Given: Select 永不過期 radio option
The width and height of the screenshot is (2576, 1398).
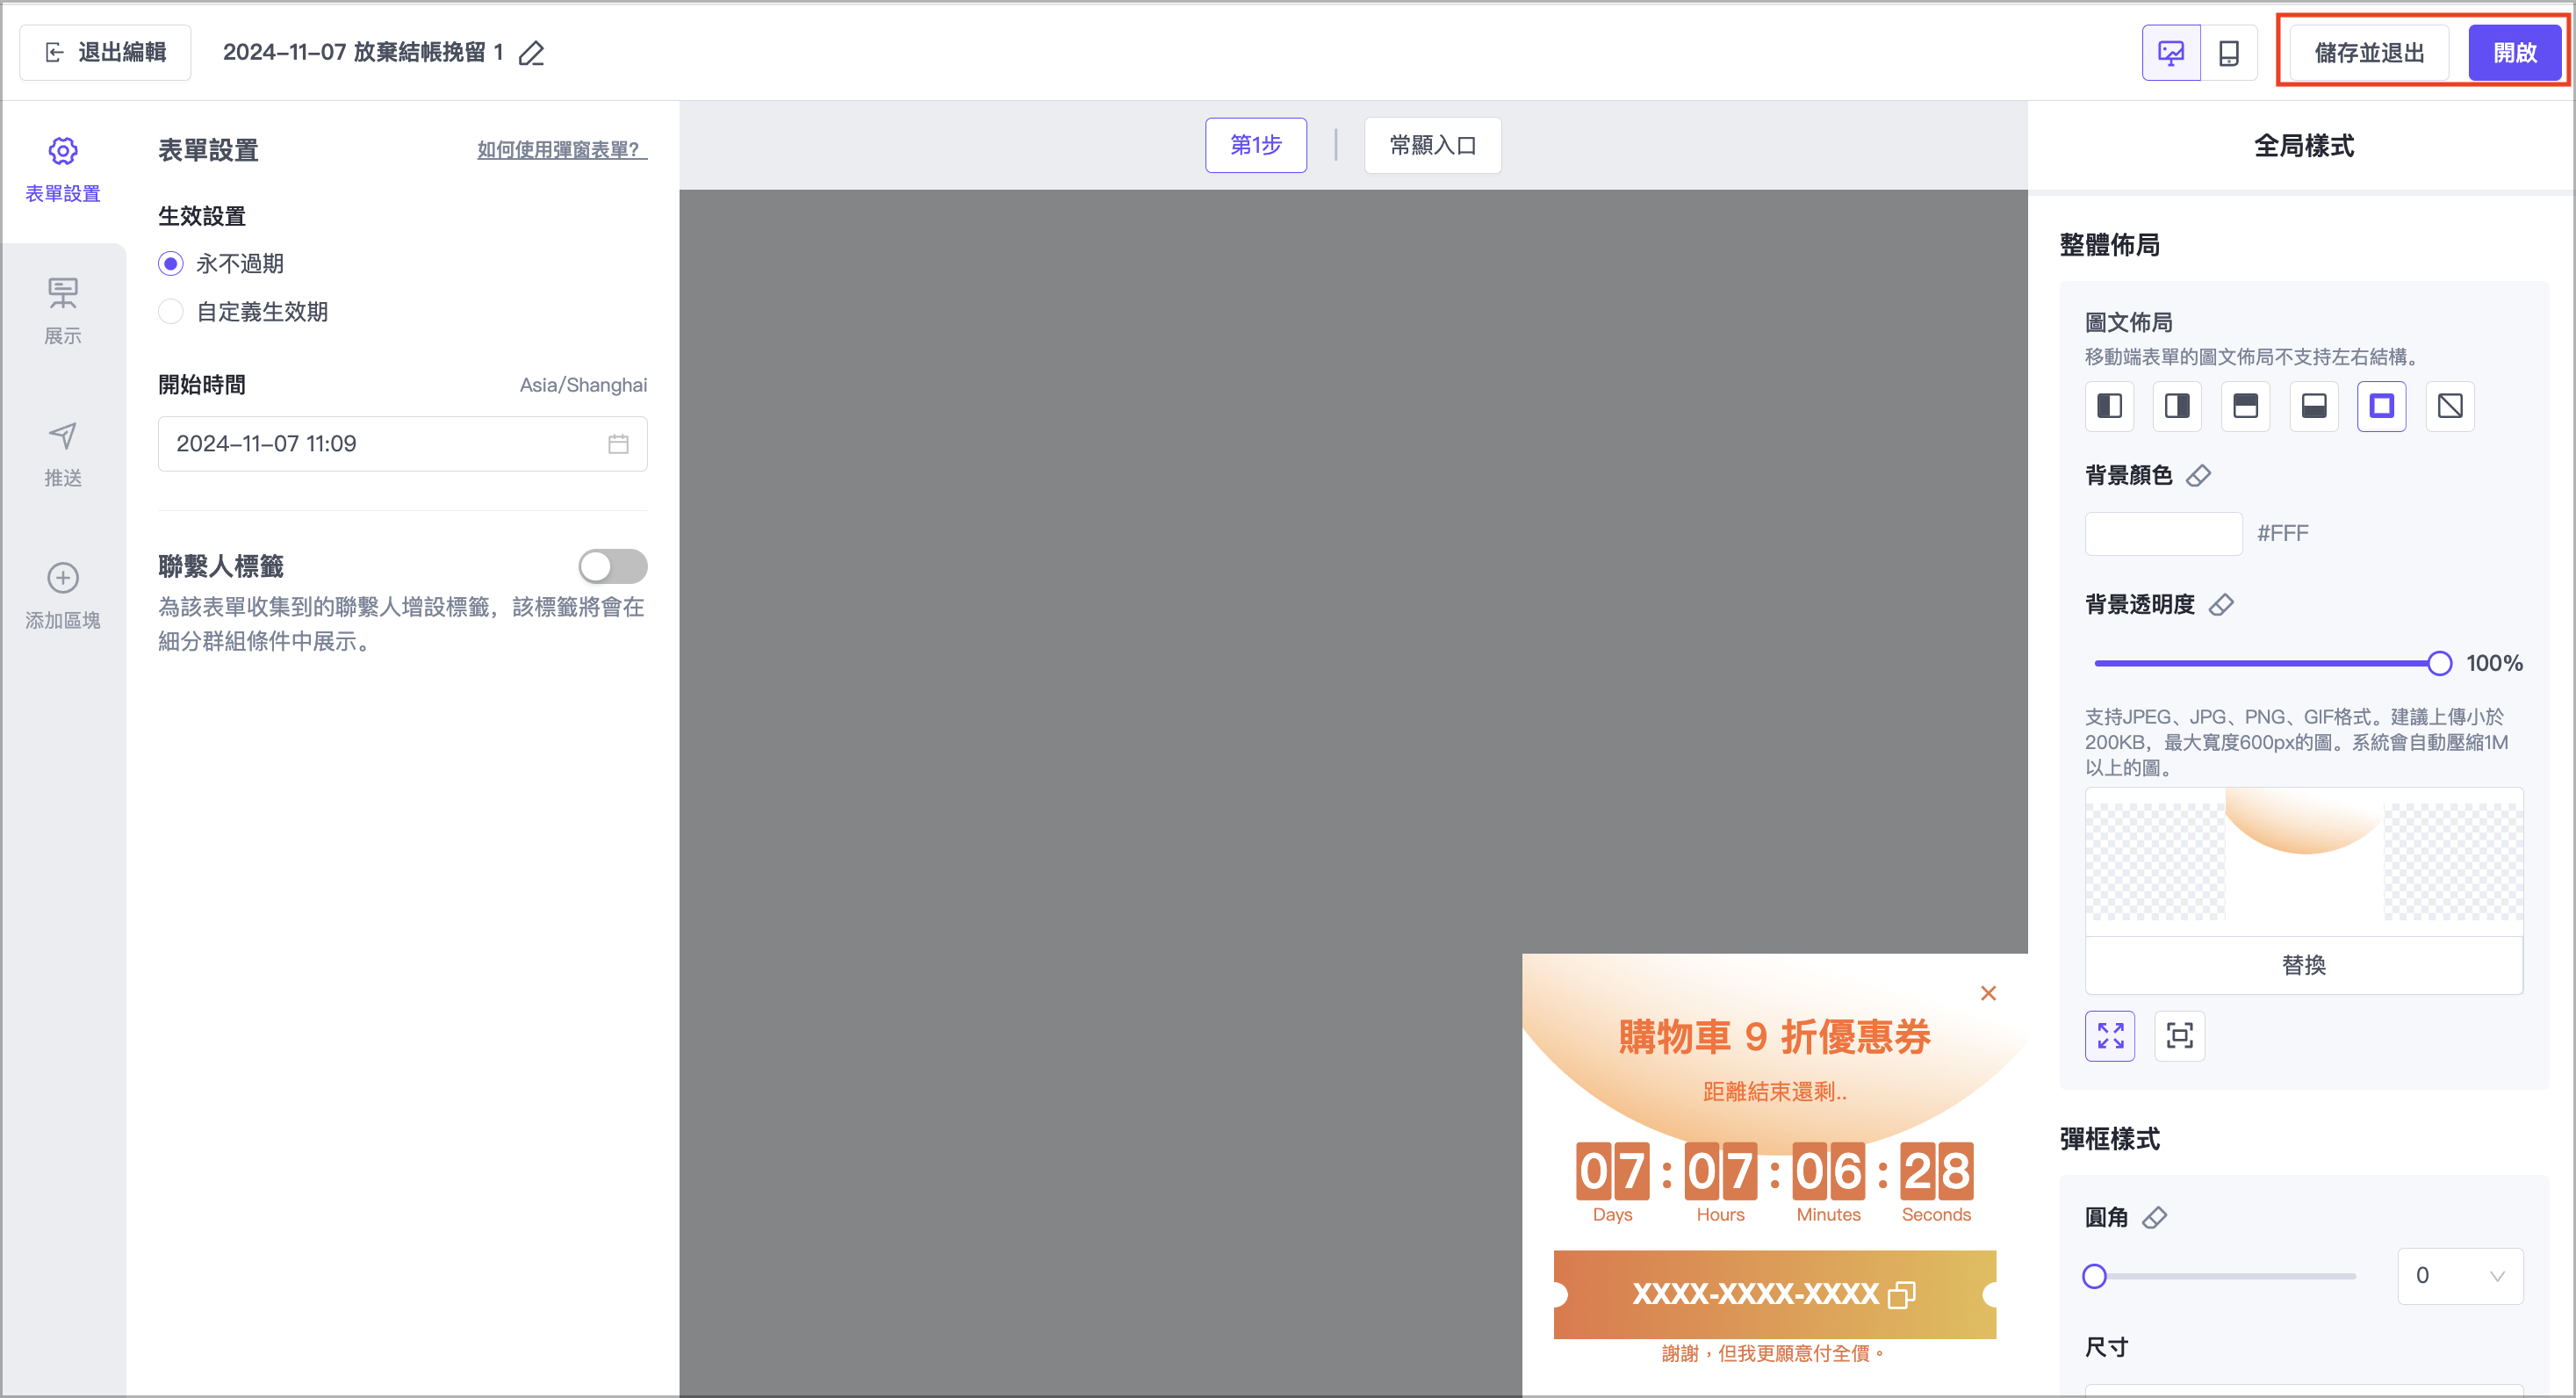Looking at the screenshot, I should click(x=171, y=264).
